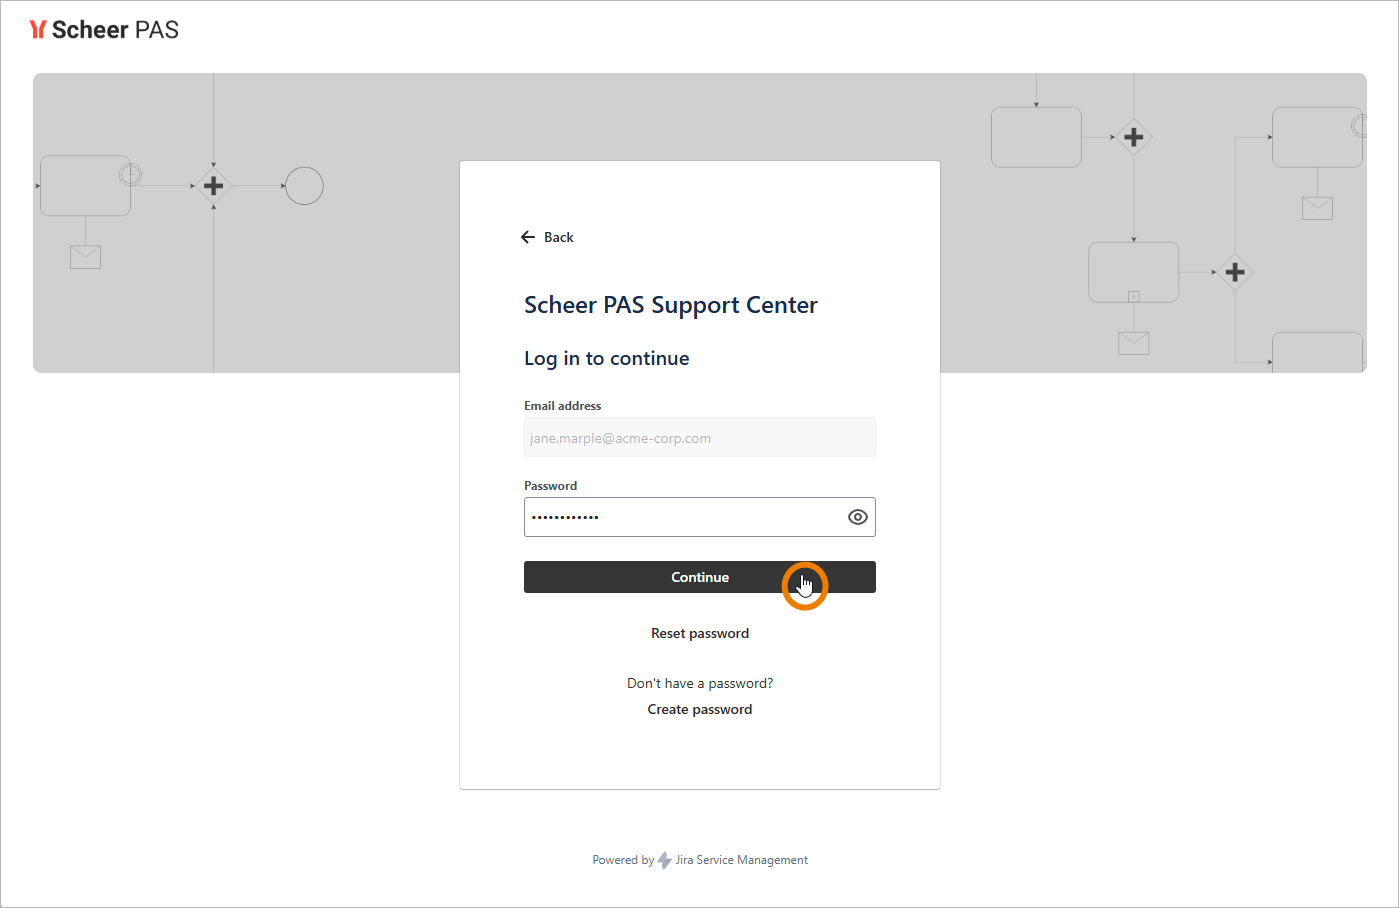The height and width of the screenshot is (908, 1399).
Task: Click the Continue button
Action: coord(700,577)
